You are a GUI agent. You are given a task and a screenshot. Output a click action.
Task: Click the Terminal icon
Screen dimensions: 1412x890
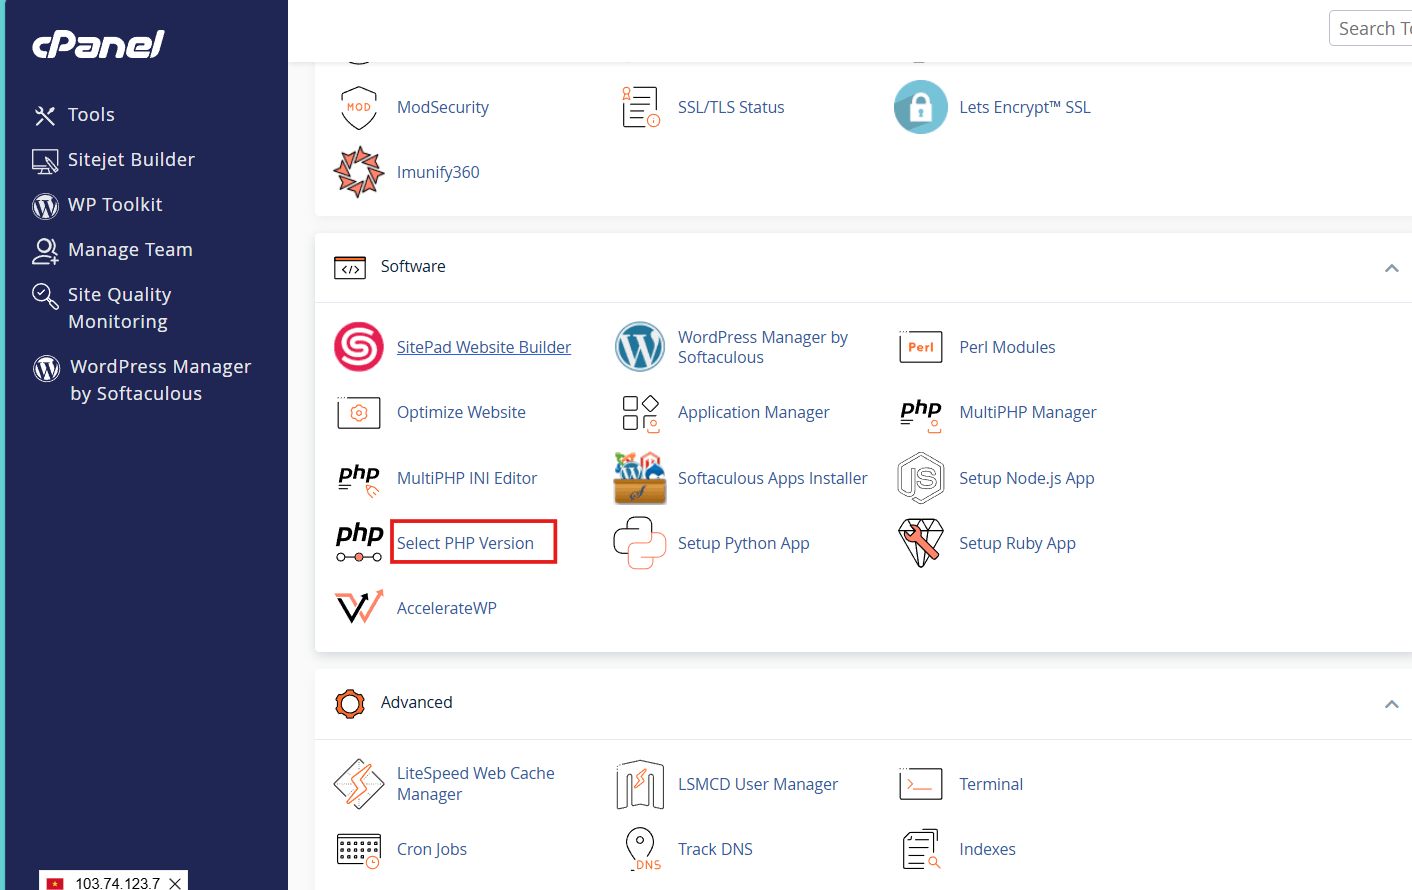coord(921,784)
